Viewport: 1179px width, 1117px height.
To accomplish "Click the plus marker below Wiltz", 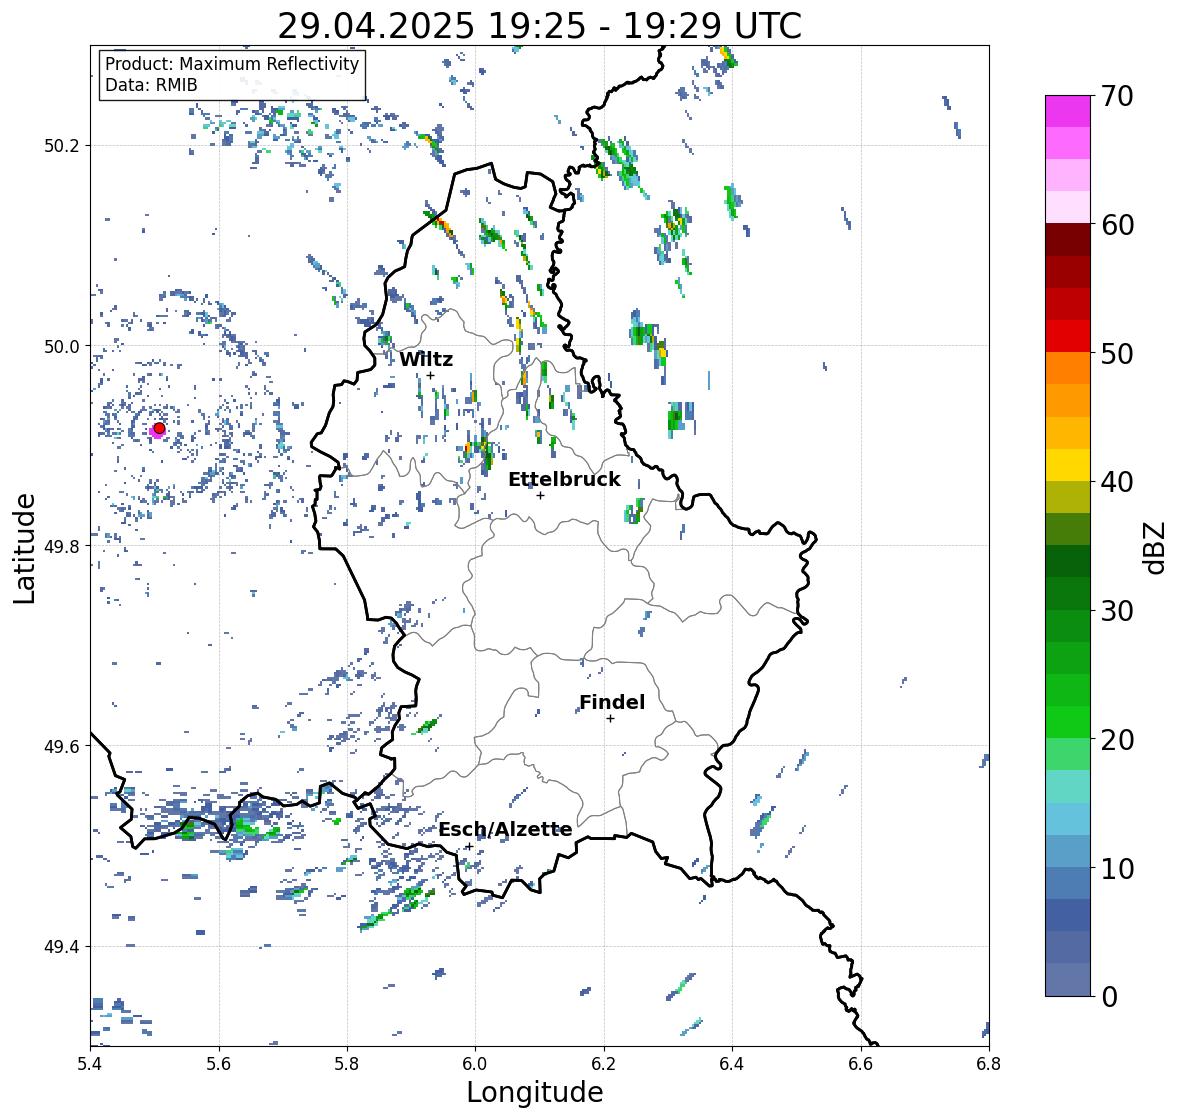I will tap(430, 376).
